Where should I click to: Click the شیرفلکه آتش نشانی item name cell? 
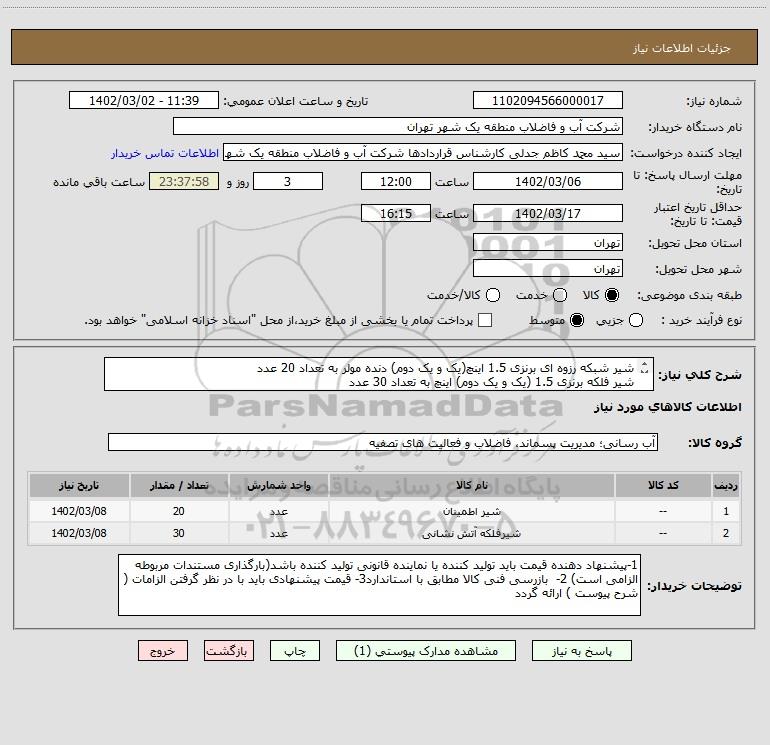471,533
